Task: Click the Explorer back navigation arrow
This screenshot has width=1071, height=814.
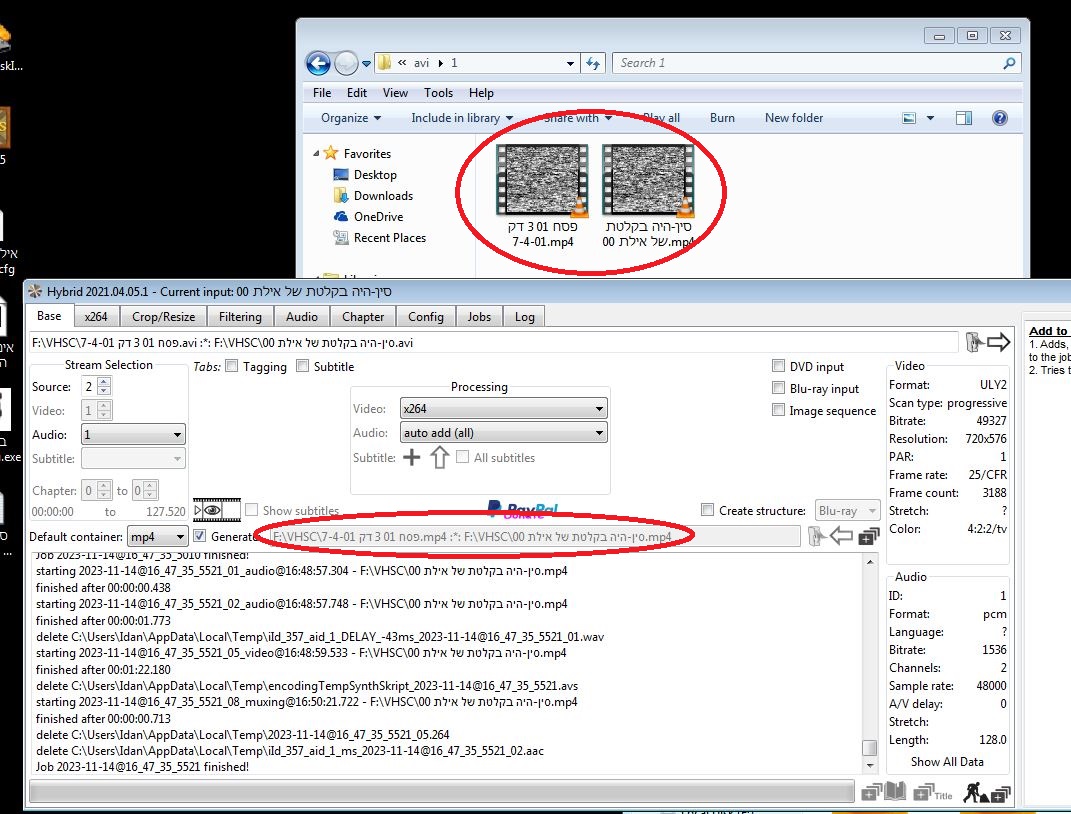Action: tap(318, 63)
